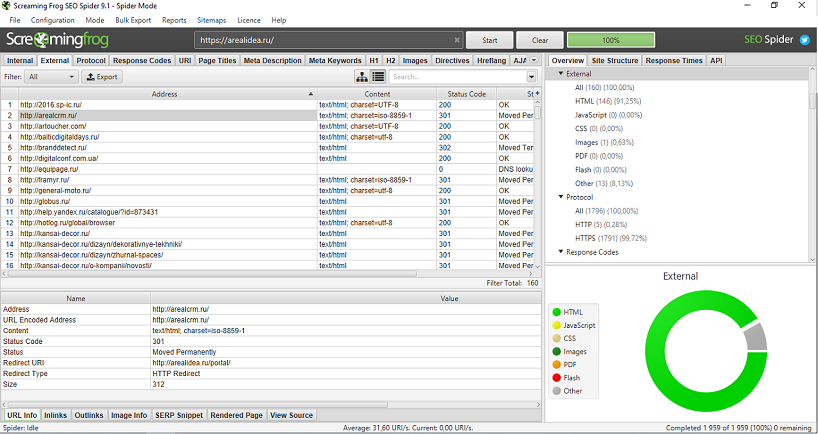Switch to the Hreflang tab
The image size is (818, 434).
(x=491, y=61)
